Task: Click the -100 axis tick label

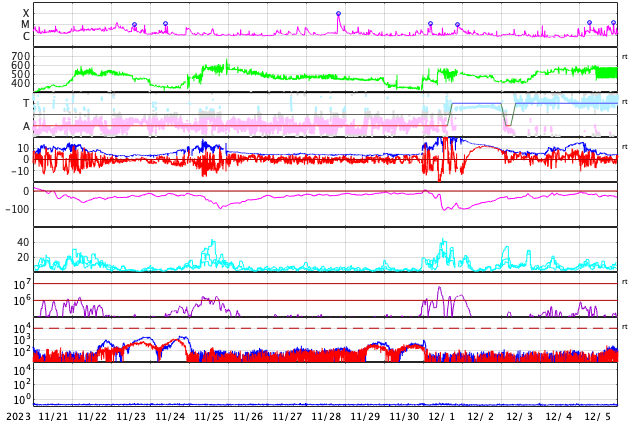Action: 17,209
